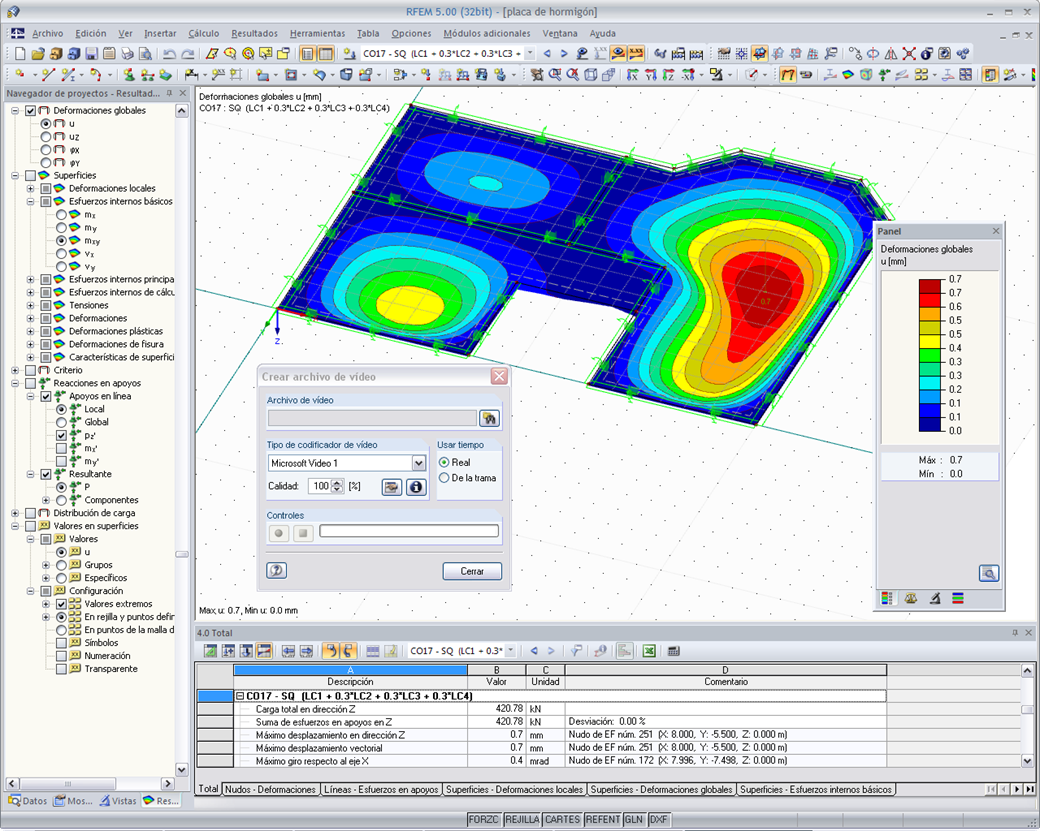Click the REJILLA status bar button

[x=522, y=820]
